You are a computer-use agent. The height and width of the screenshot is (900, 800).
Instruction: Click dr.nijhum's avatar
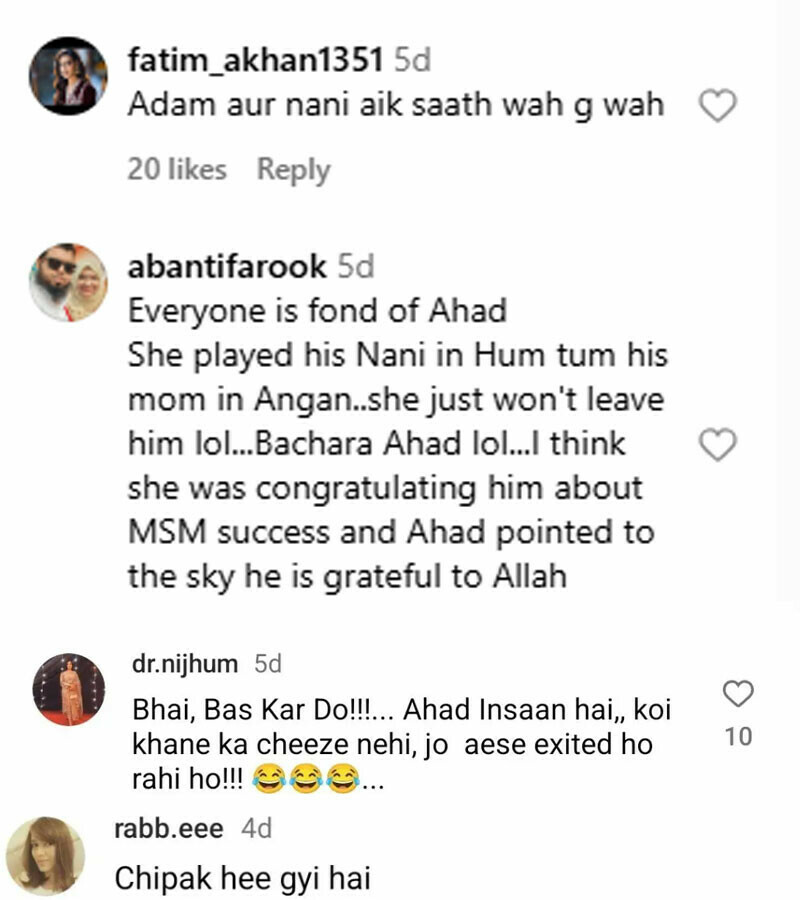point(68,690)
